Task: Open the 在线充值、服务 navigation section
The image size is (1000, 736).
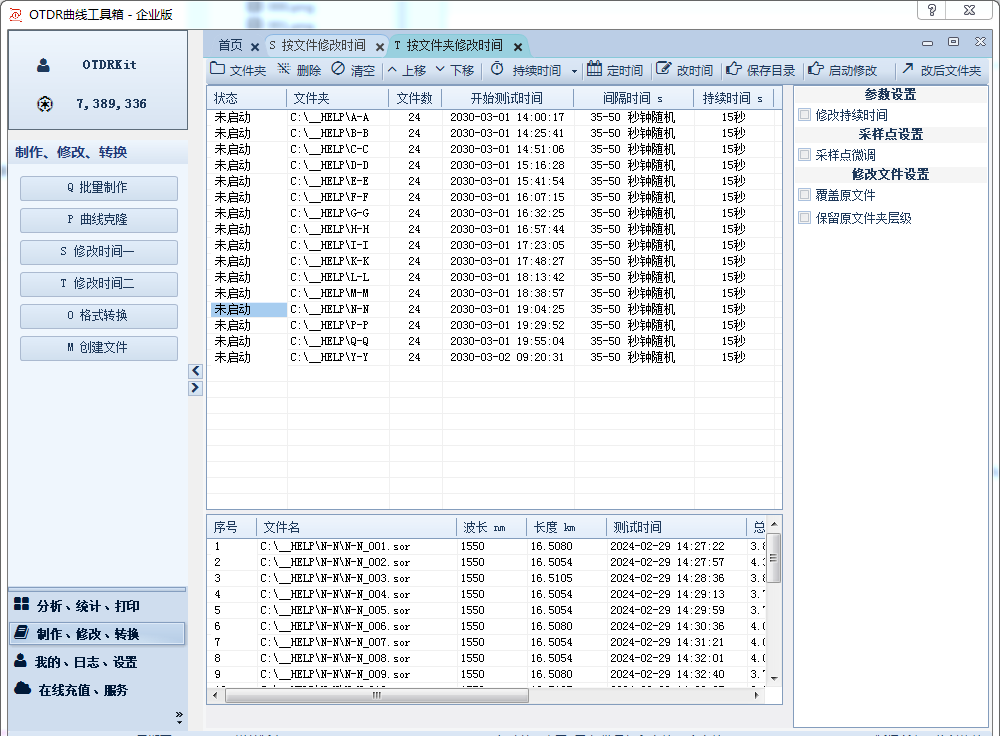Action: 97,690
